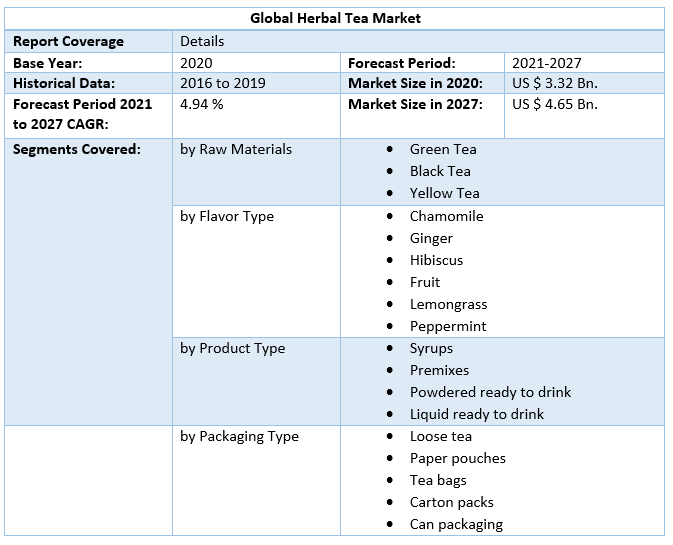The image size is (673, 545).
Task: Select the Chamomile bullet item
Action: (x=446, y=216)
